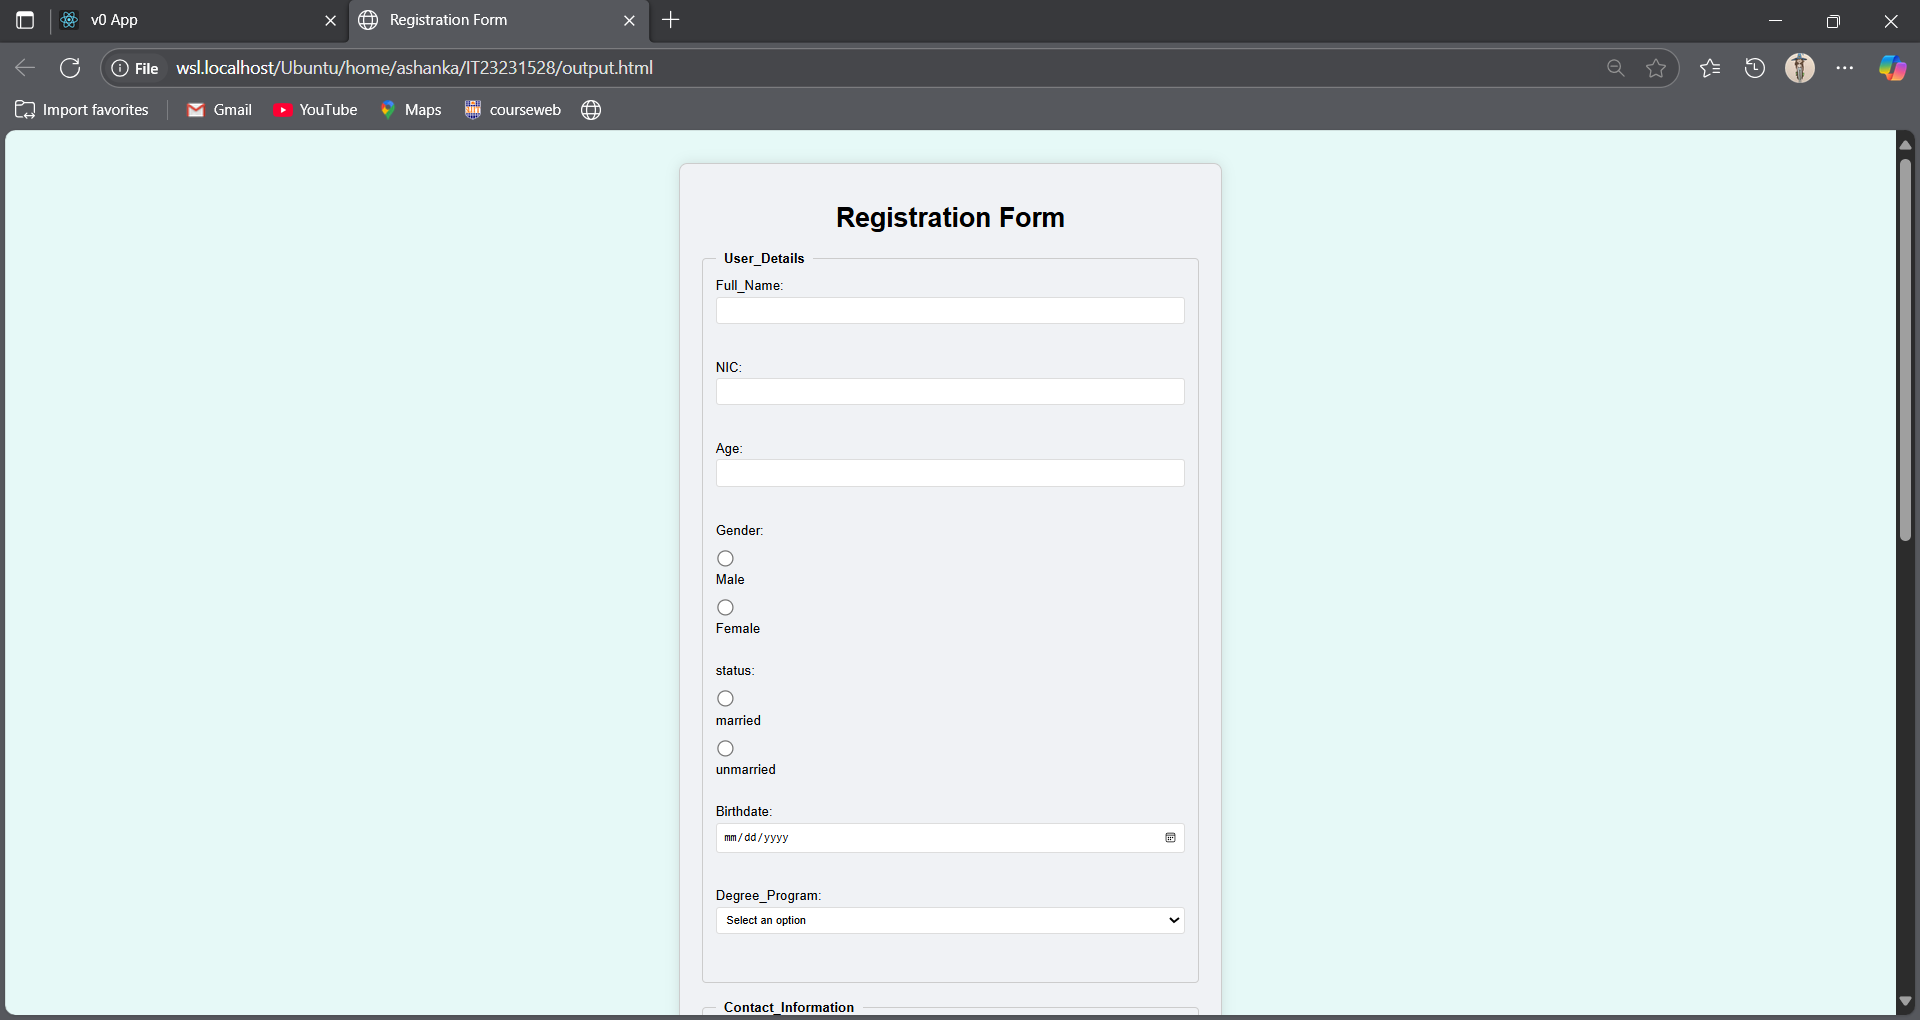Click the File site info icon

pos(135,68)
